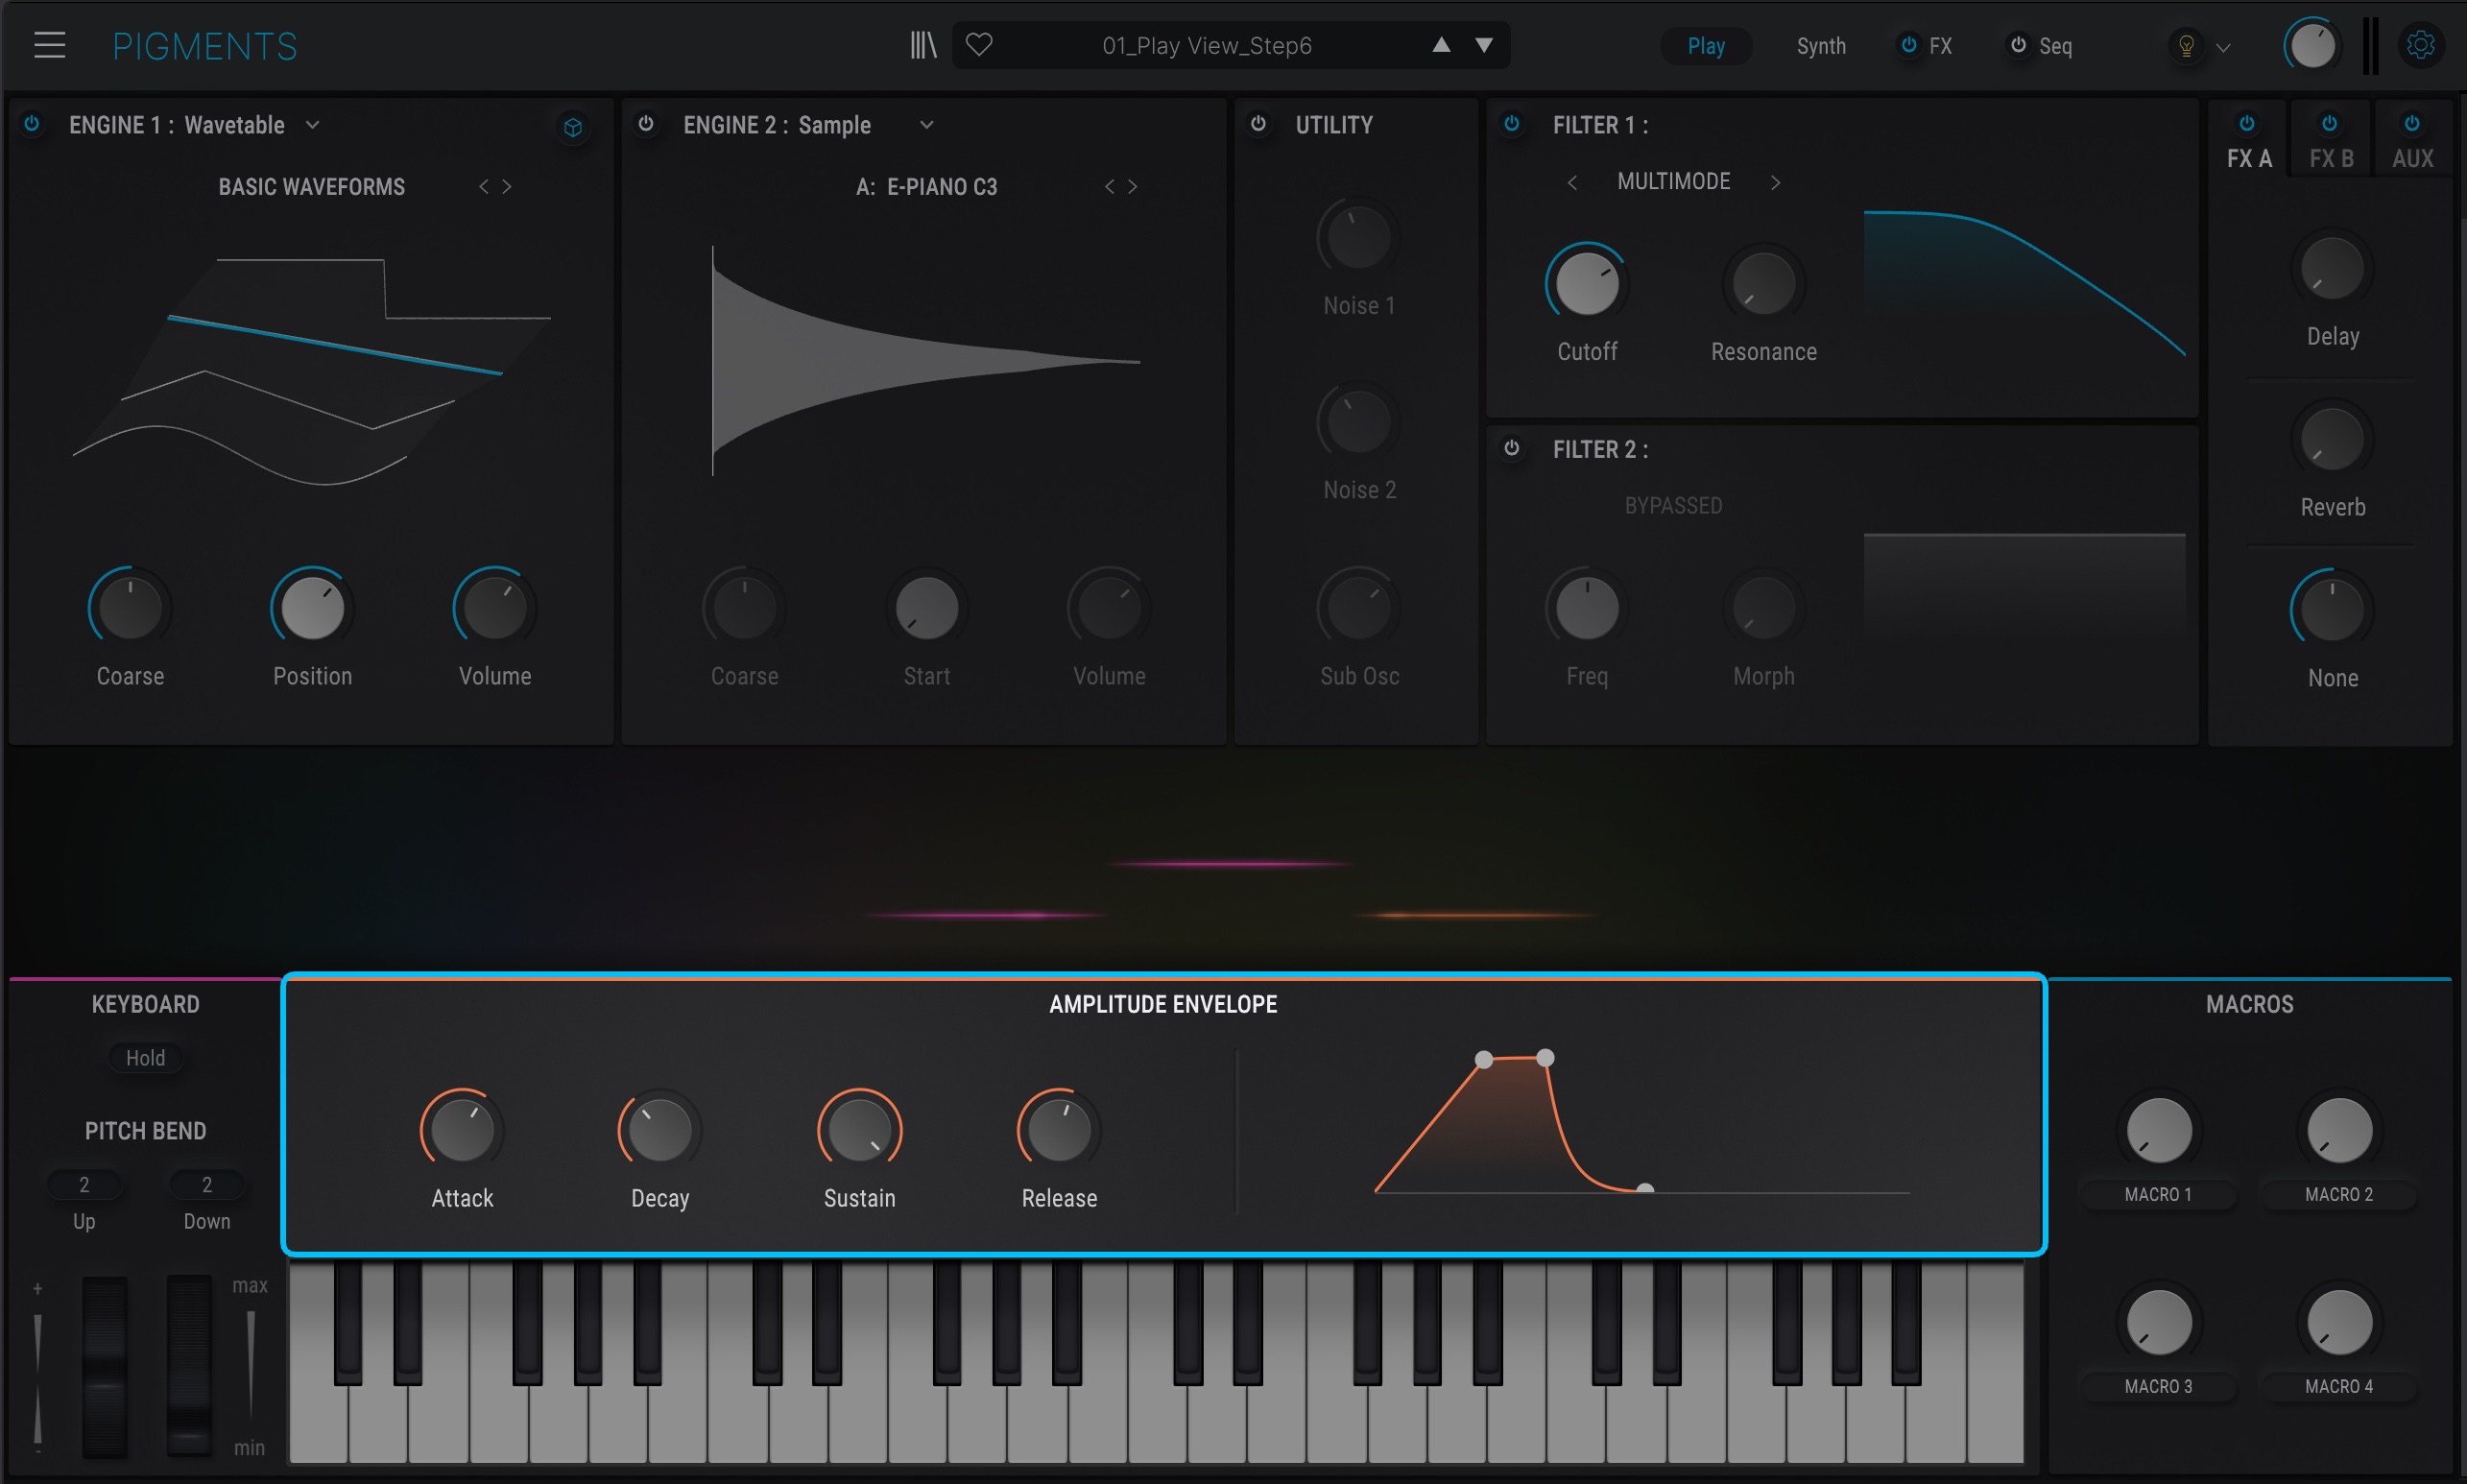Click the Pitch Bend Down value 2
Image resolution: width=2467 pixels, height=1484 pixels.
pyautogui.click(x=207, y=1185)
